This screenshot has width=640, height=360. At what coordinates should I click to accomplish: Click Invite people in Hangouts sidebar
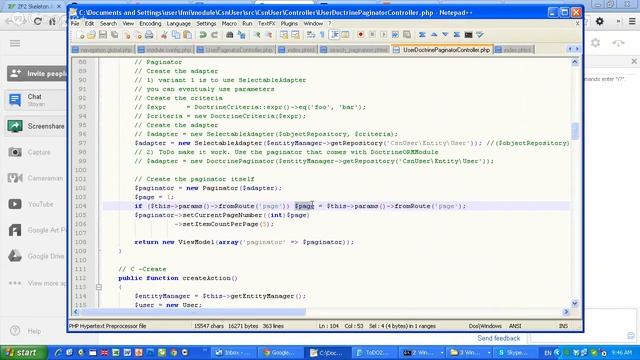(37, 74)
